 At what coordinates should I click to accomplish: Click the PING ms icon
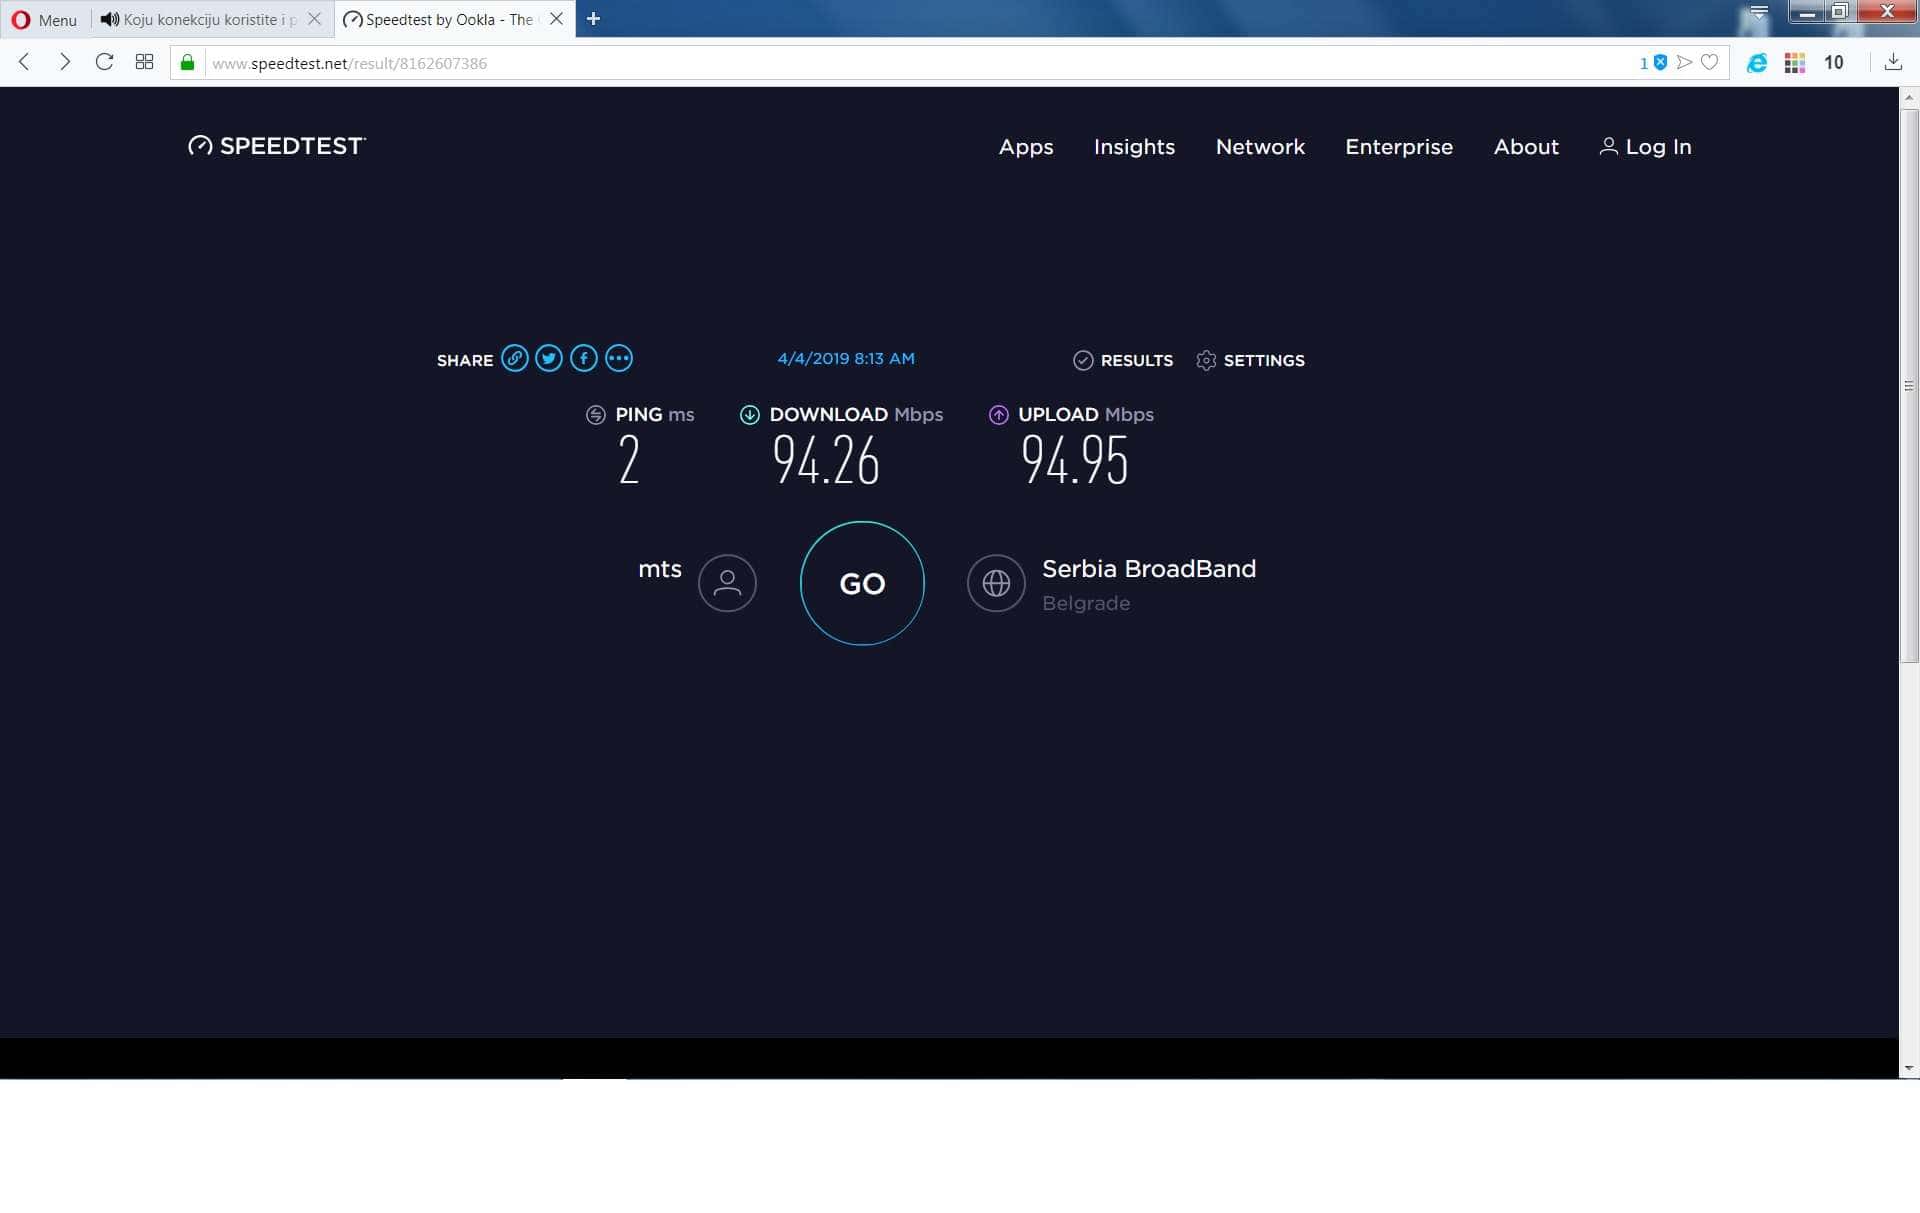(x=596, y=415)
